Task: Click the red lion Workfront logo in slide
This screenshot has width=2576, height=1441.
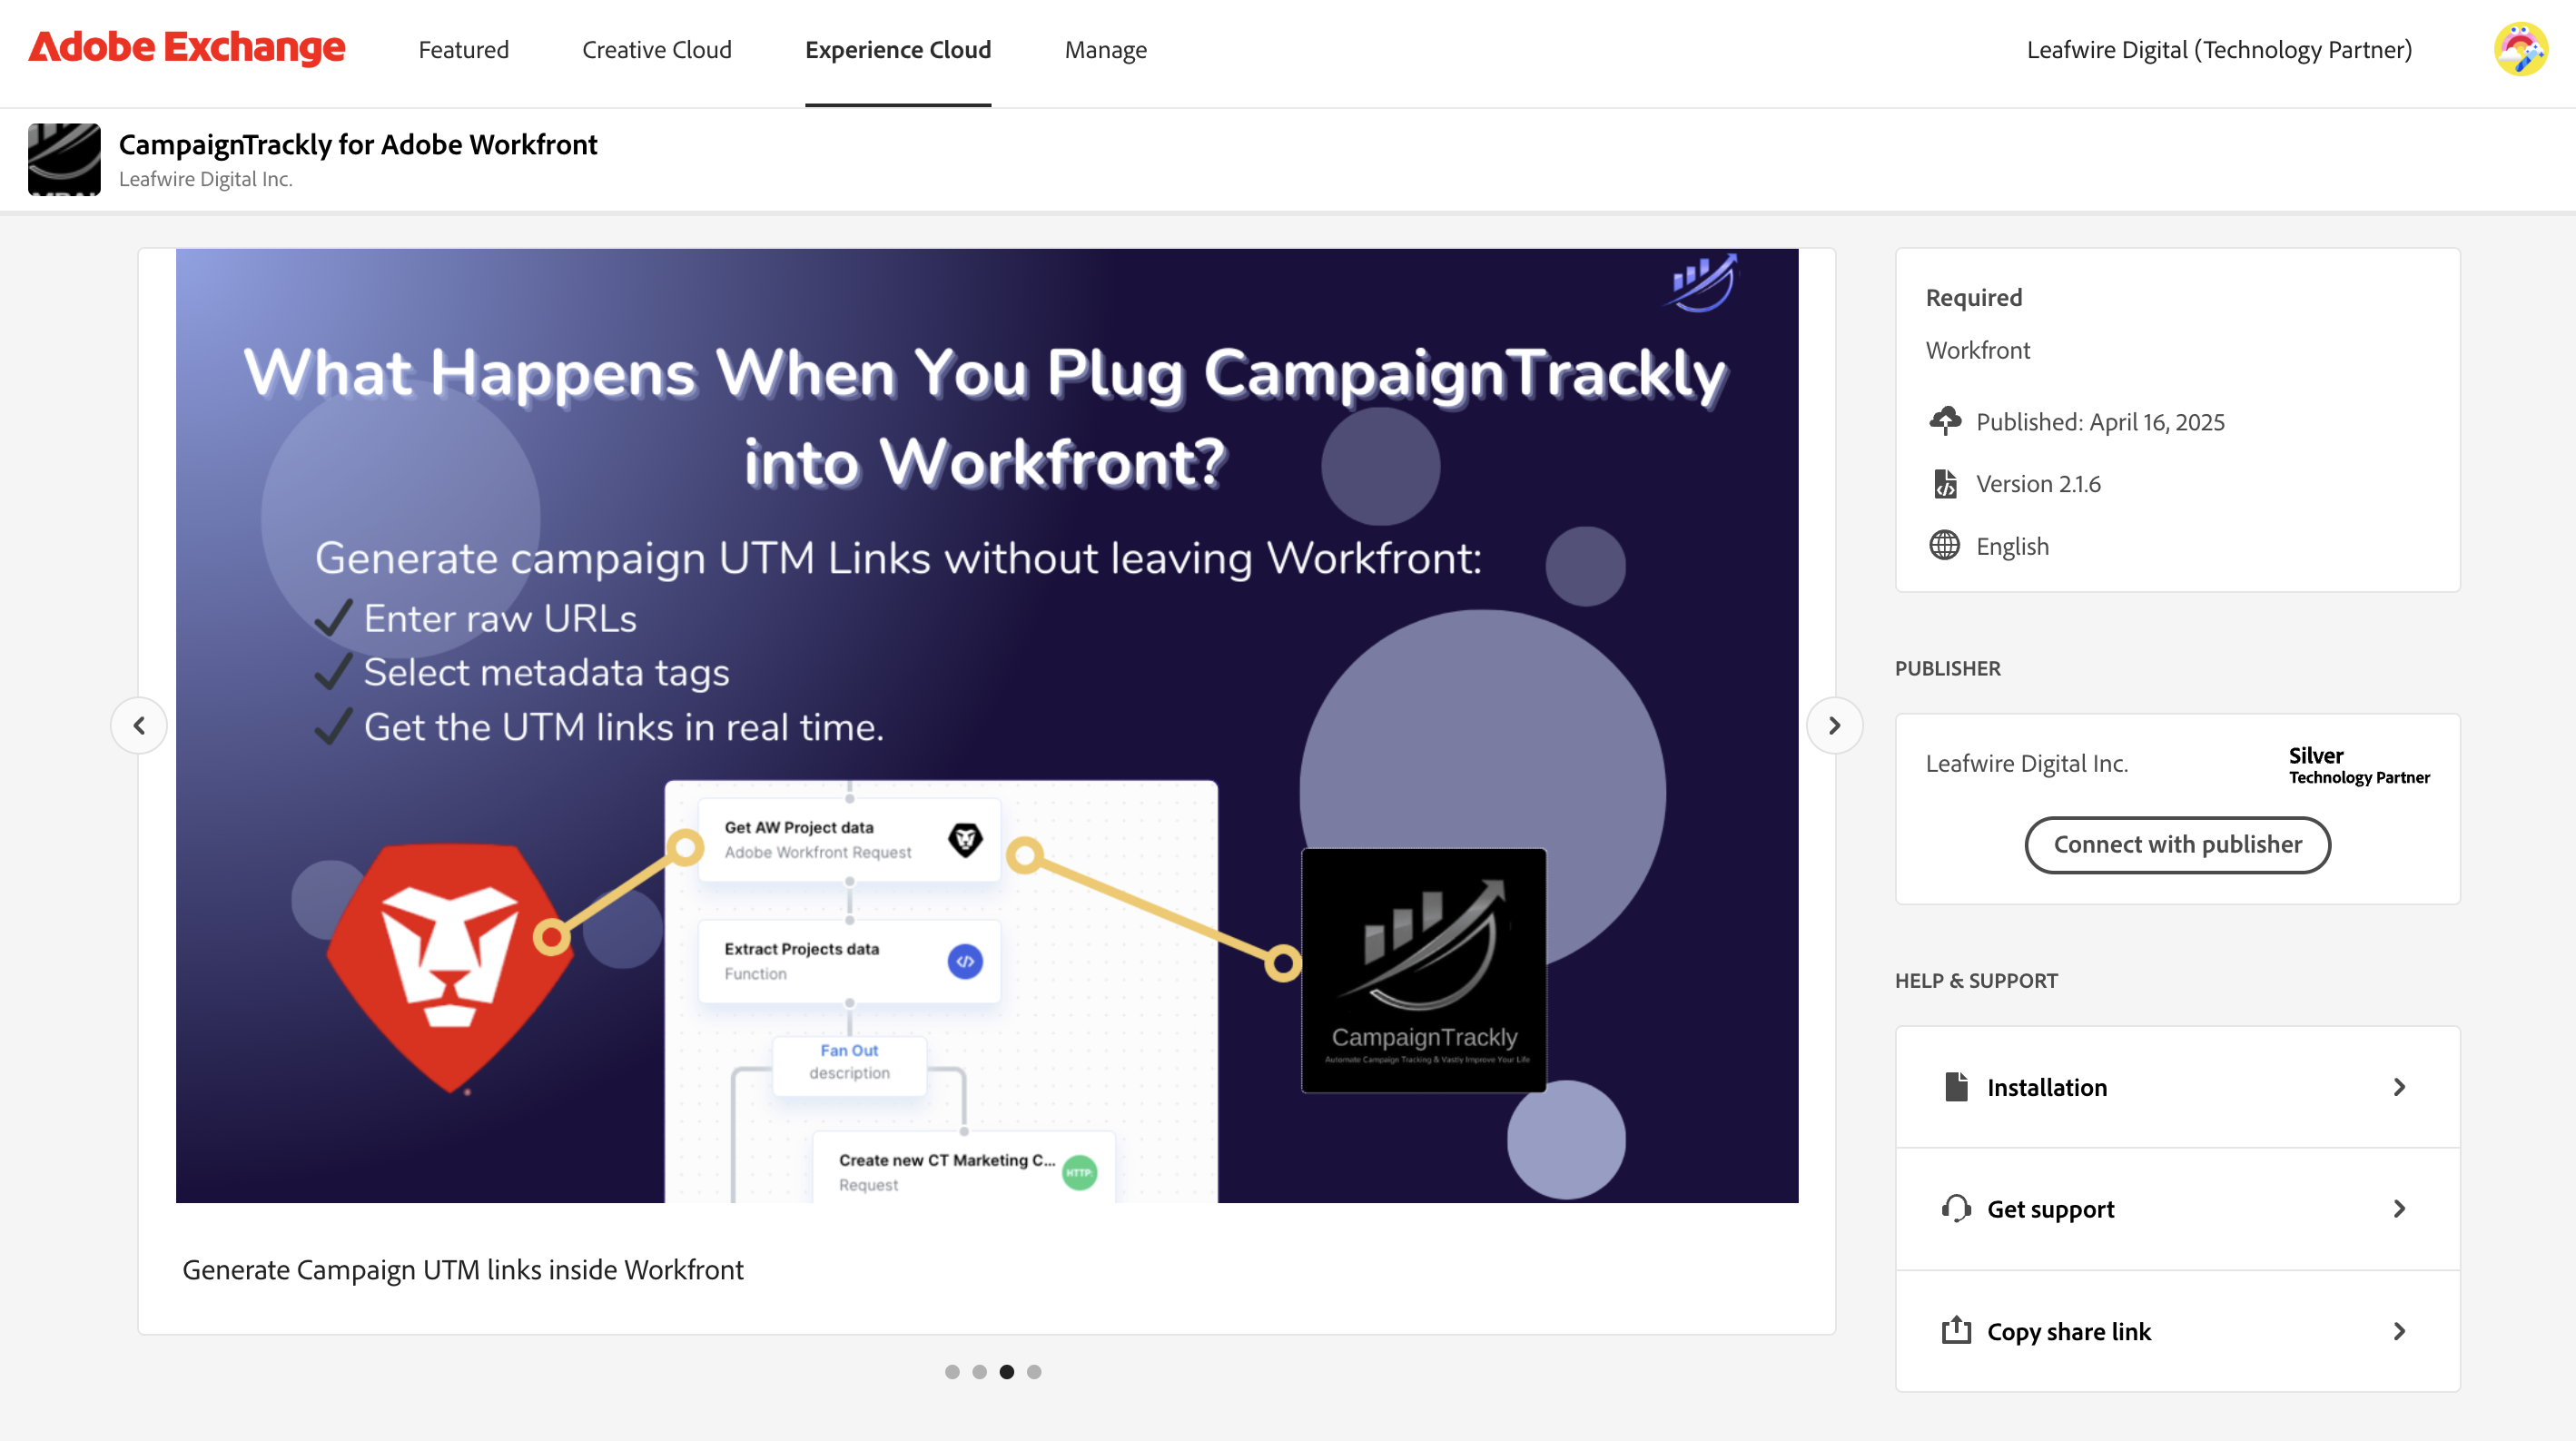Action: 450,966
